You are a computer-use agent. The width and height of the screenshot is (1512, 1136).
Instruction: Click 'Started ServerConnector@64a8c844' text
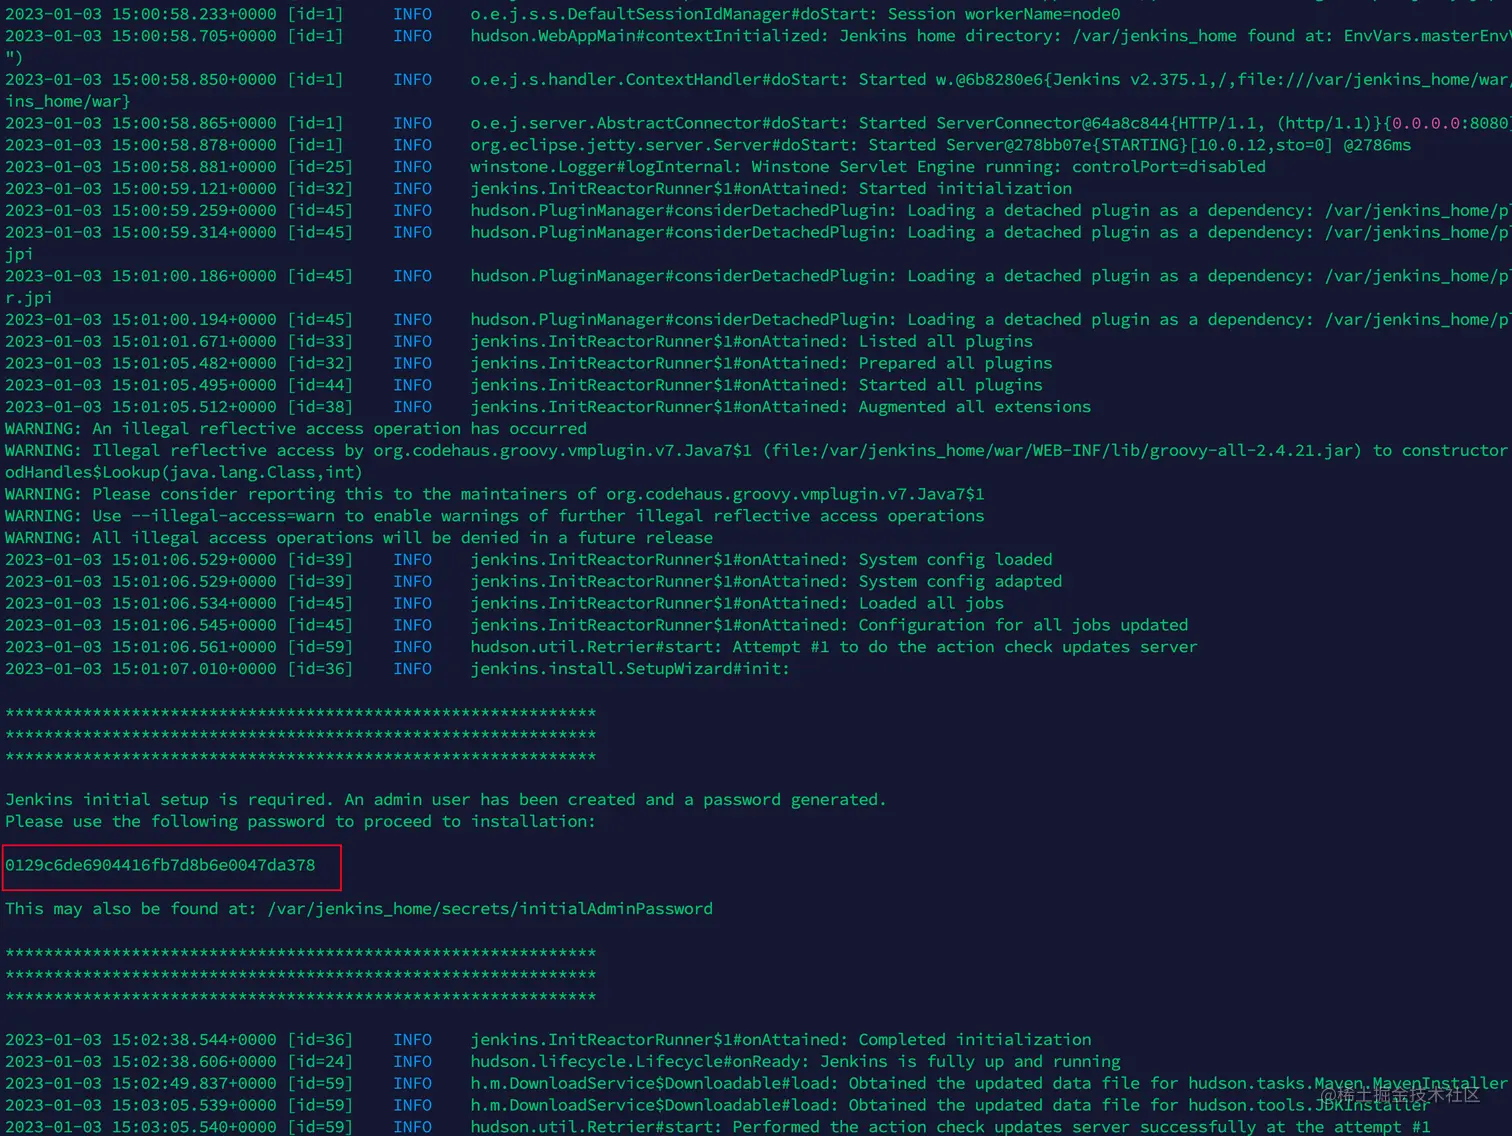click(x=1014, y=123)
